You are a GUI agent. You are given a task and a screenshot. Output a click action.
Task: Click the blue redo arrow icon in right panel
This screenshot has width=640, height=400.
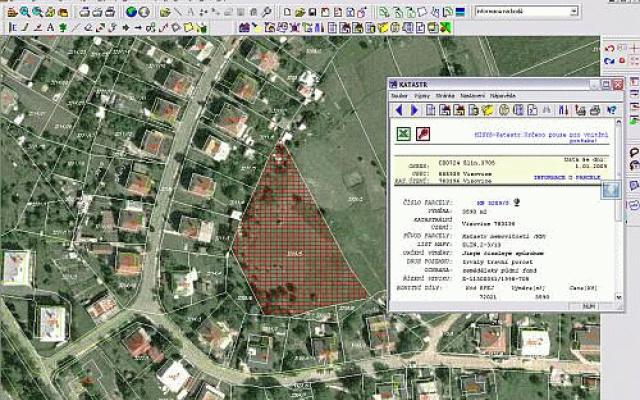tap(609, 61)
